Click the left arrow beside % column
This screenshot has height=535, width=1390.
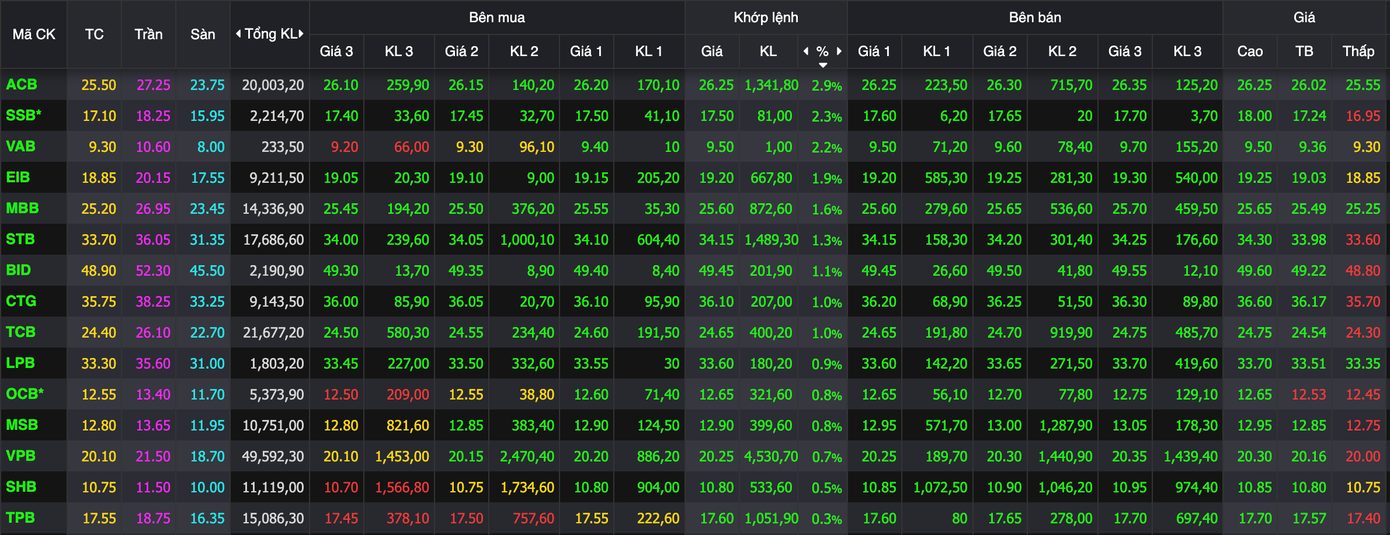point(806,51)
